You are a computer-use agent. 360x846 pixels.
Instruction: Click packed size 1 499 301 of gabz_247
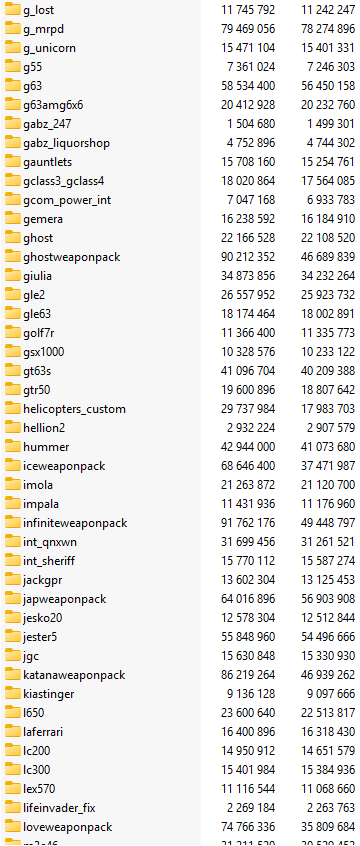point(331,124)
